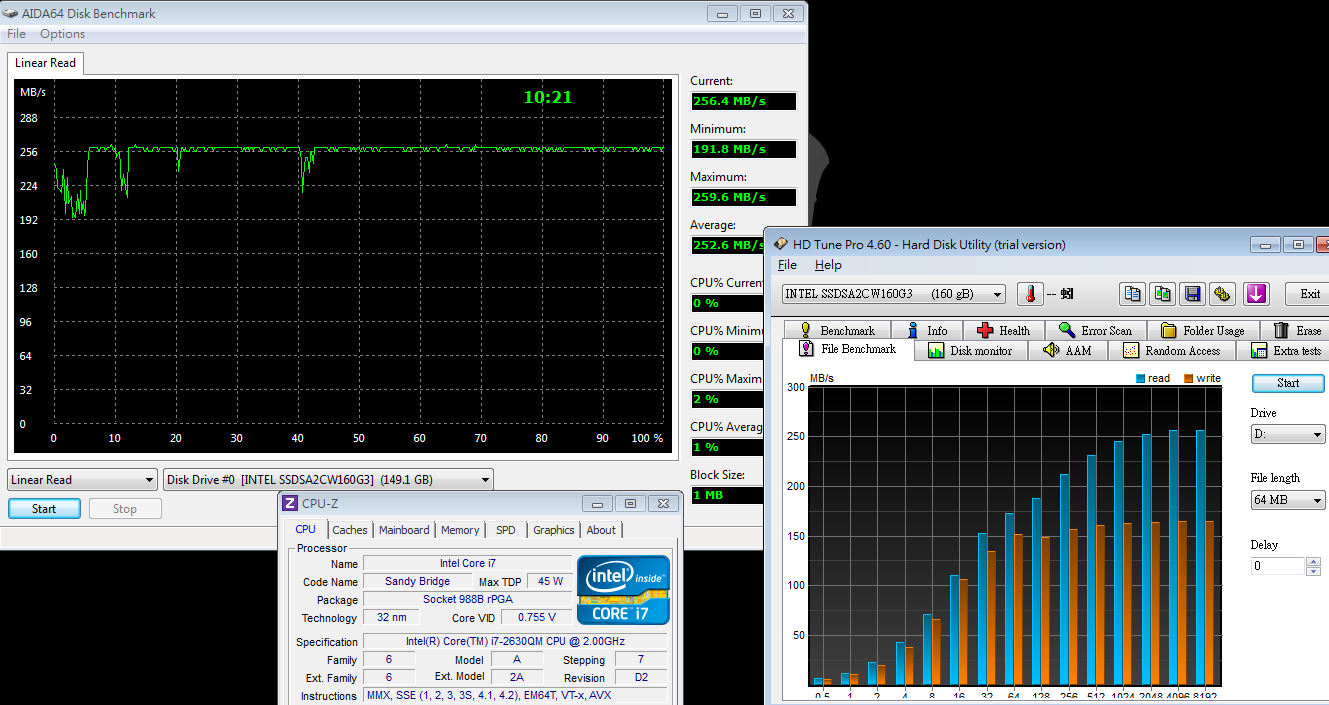Click the blue read legend swatch
The width and height of the screenshot is (1329, 705).
[x=1141, y=379]
